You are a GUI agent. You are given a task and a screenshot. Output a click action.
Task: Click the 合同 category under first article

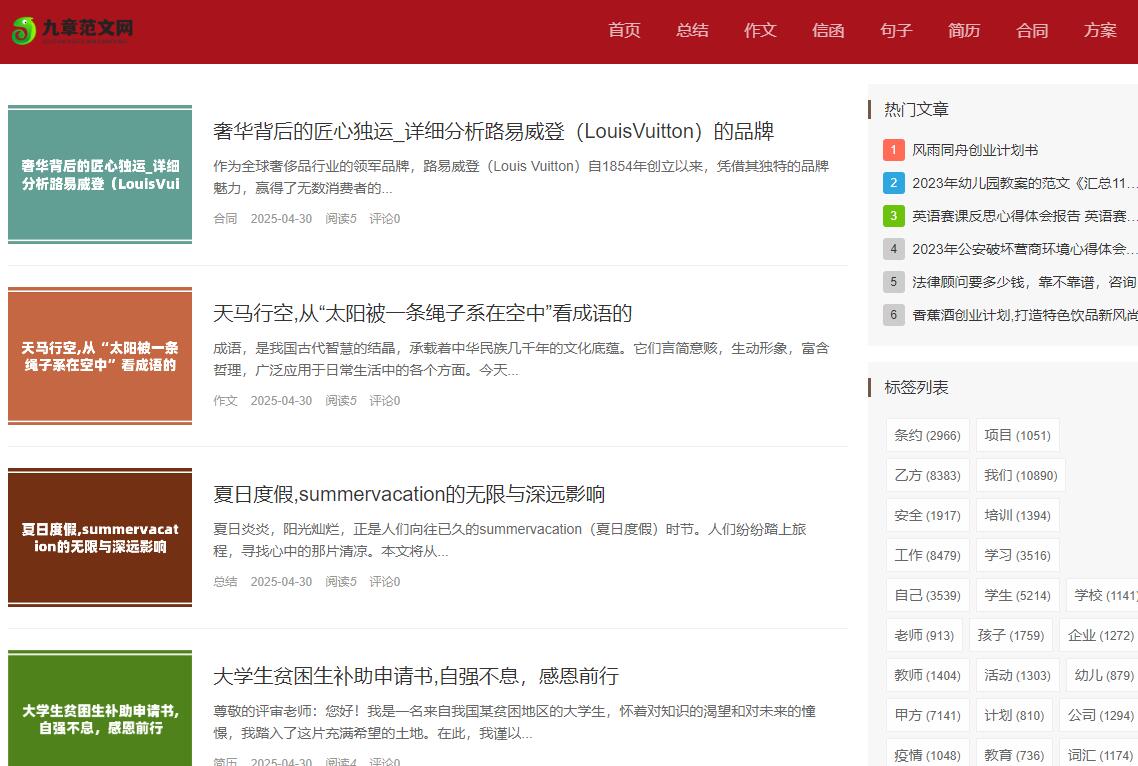(225, 218)
